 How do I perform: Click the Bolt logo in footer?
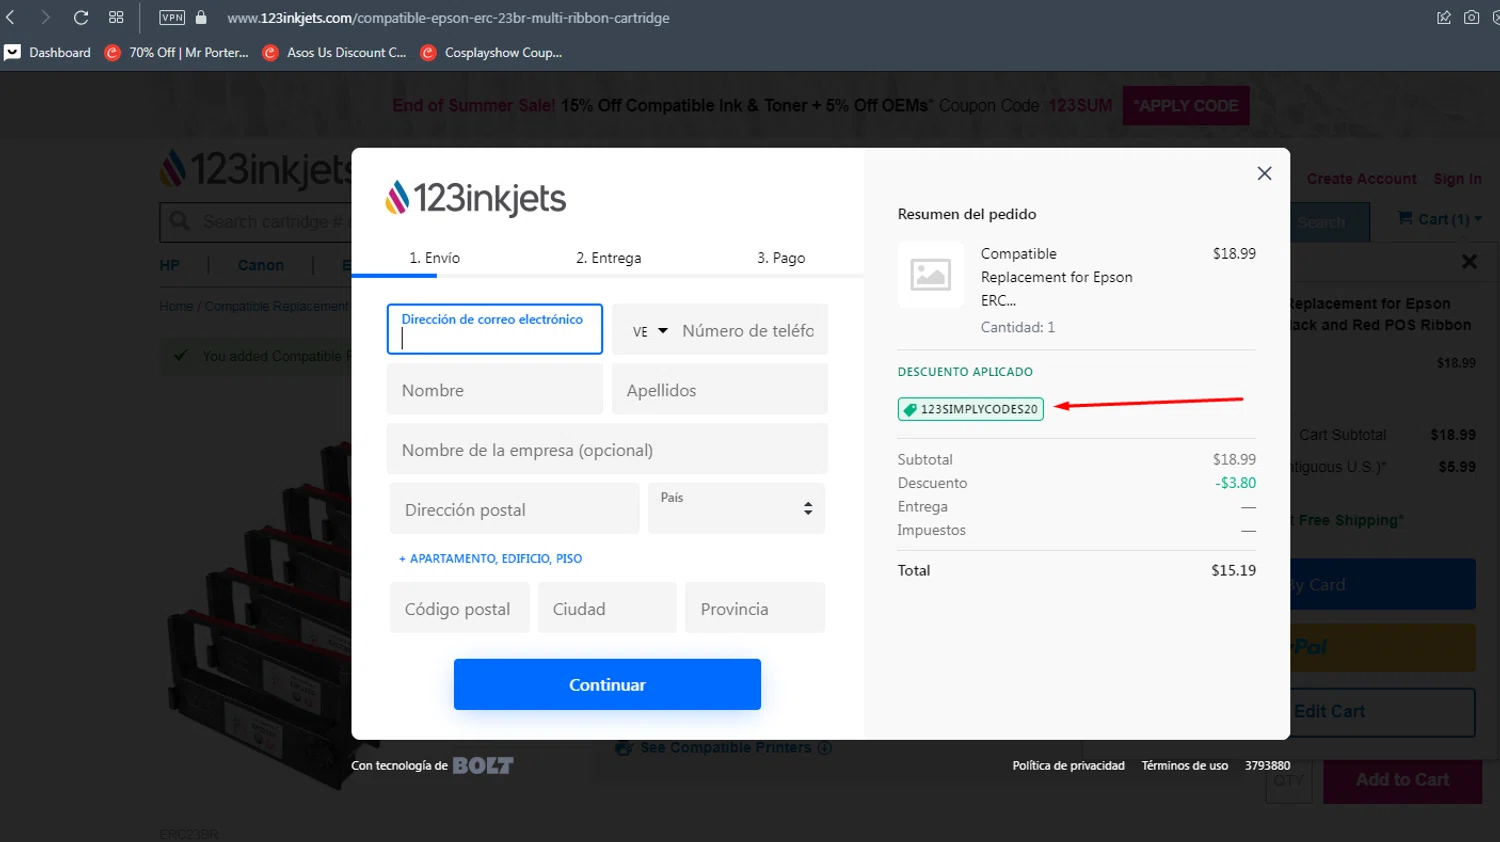point(483,766)
